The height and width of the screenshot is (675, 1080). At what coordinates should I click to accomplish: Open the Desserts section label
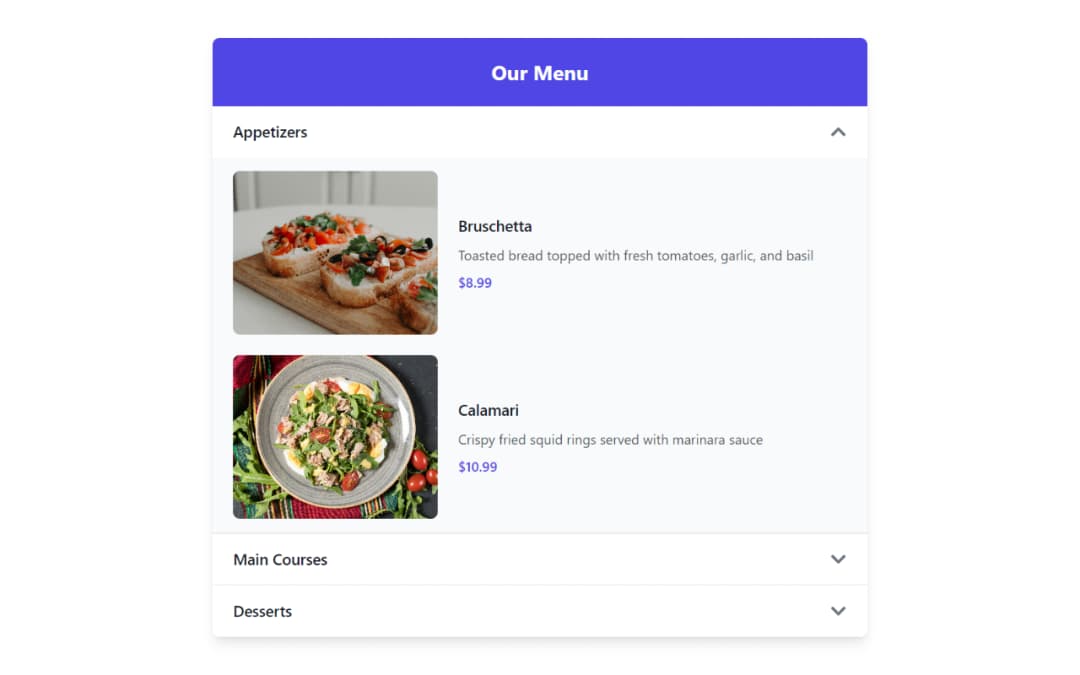(263, 612)
